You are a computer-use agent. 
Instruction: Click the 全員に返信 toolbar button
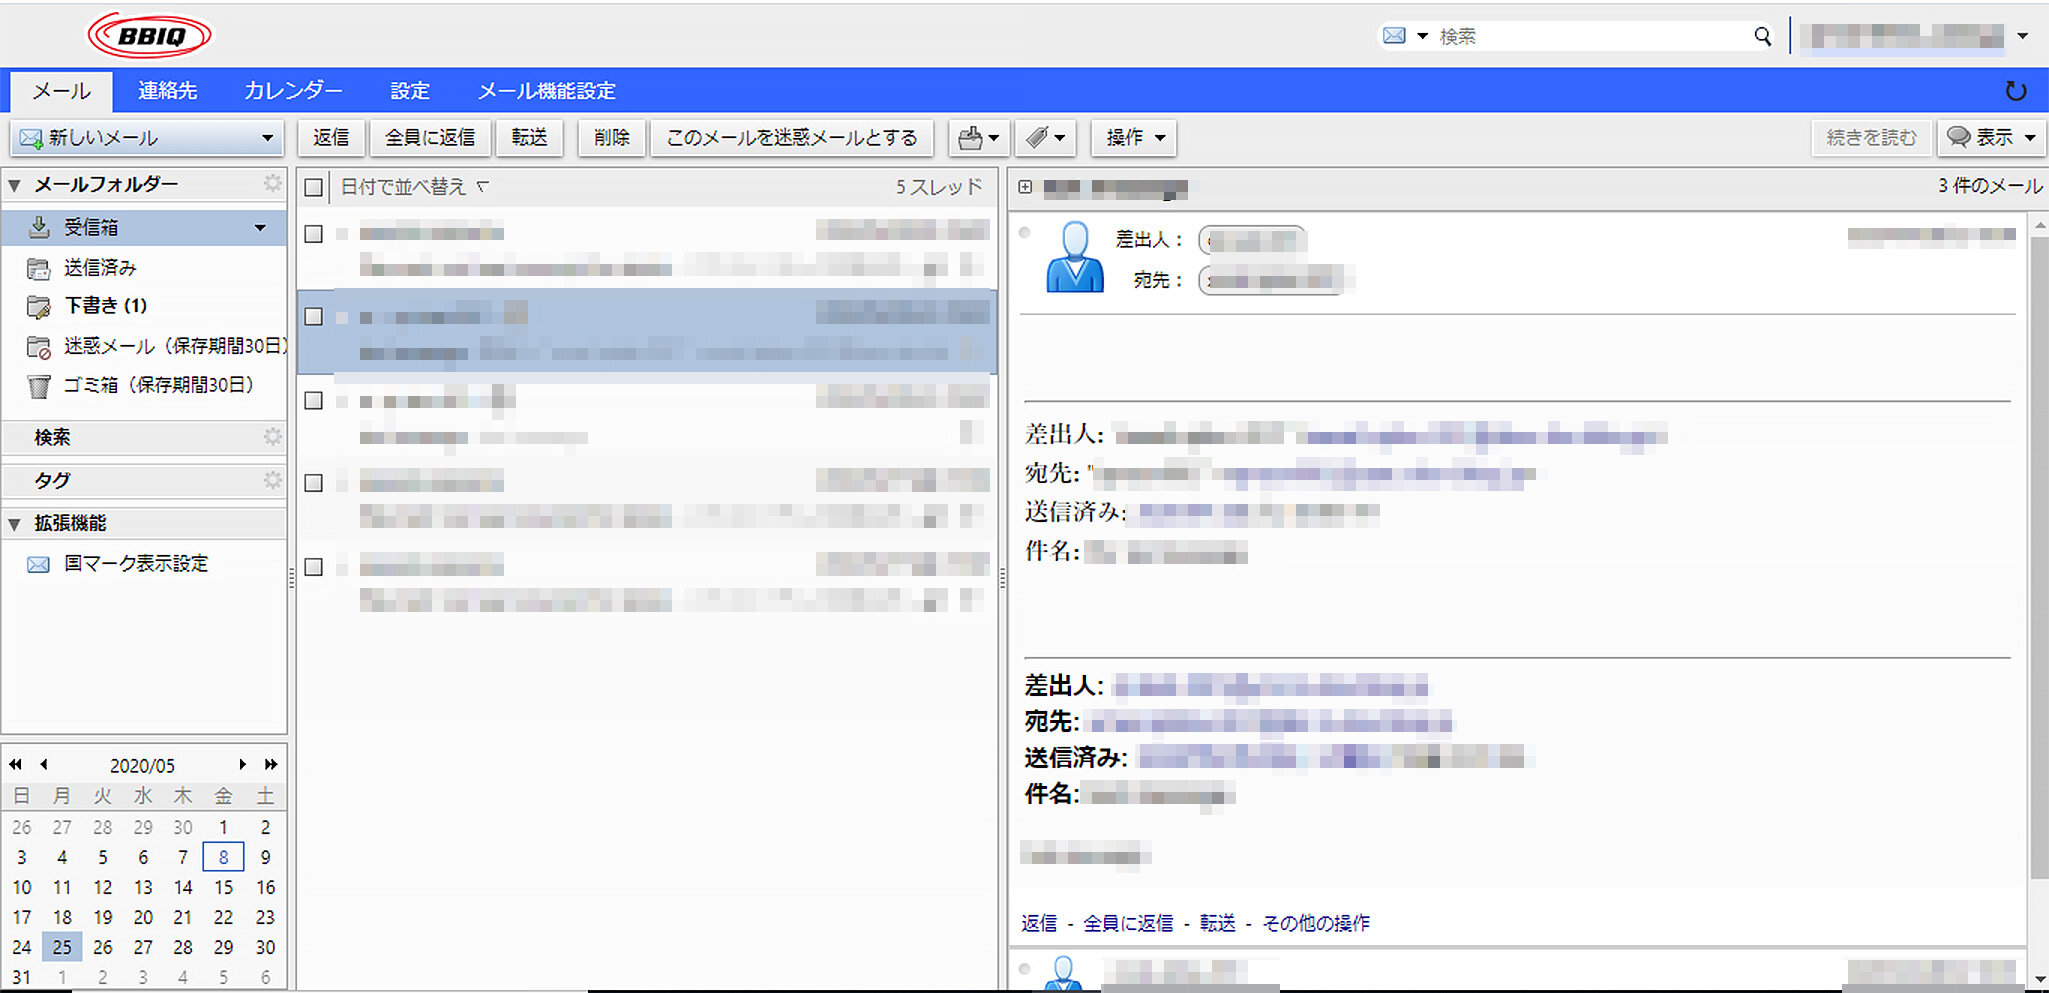click(430, 138)
